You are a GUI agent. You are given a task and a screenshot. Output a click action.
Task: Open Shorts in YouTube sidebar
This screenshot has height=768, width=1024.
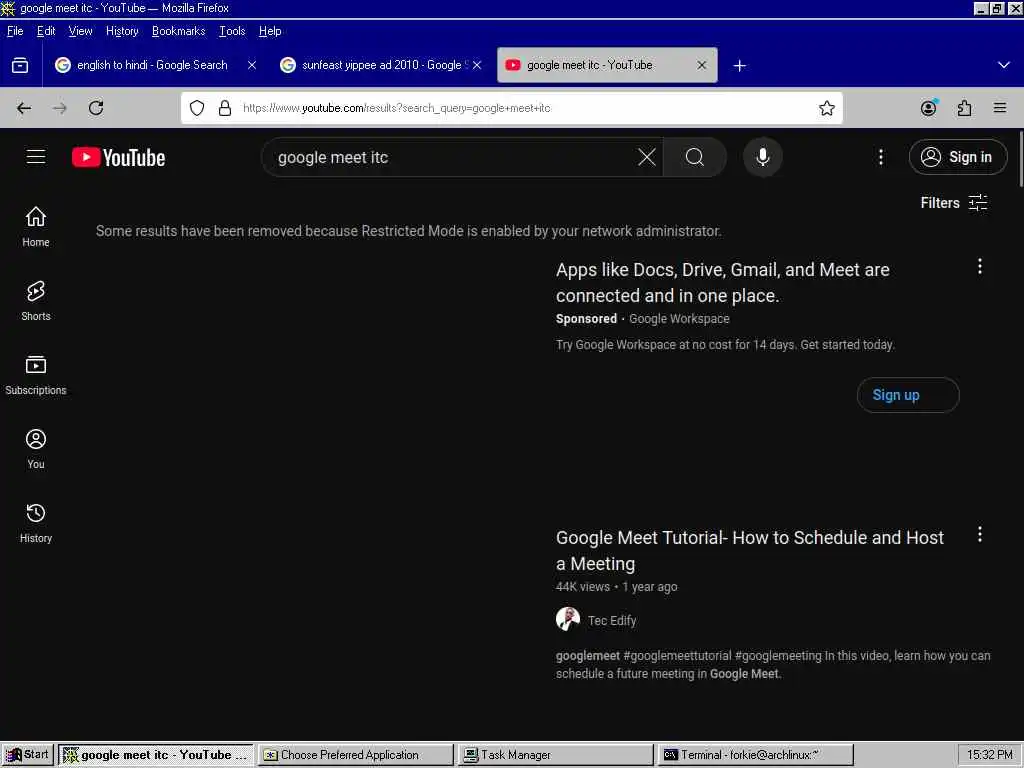pyautogui.click(x=36, y=301)
